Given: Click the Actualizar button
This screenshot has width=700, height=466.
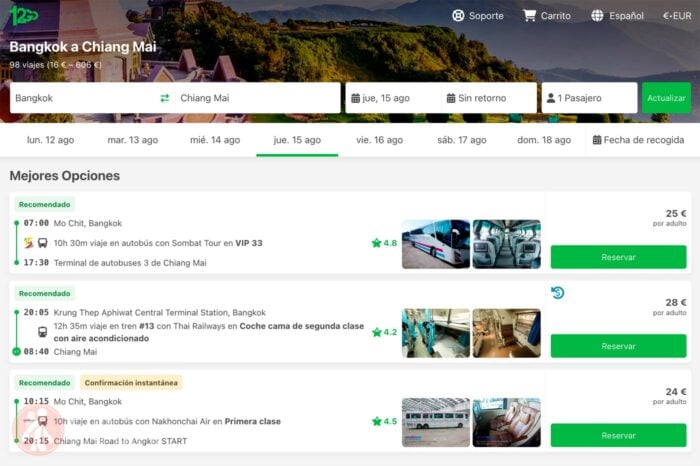Looking at the screenshot, I should 666,98.
